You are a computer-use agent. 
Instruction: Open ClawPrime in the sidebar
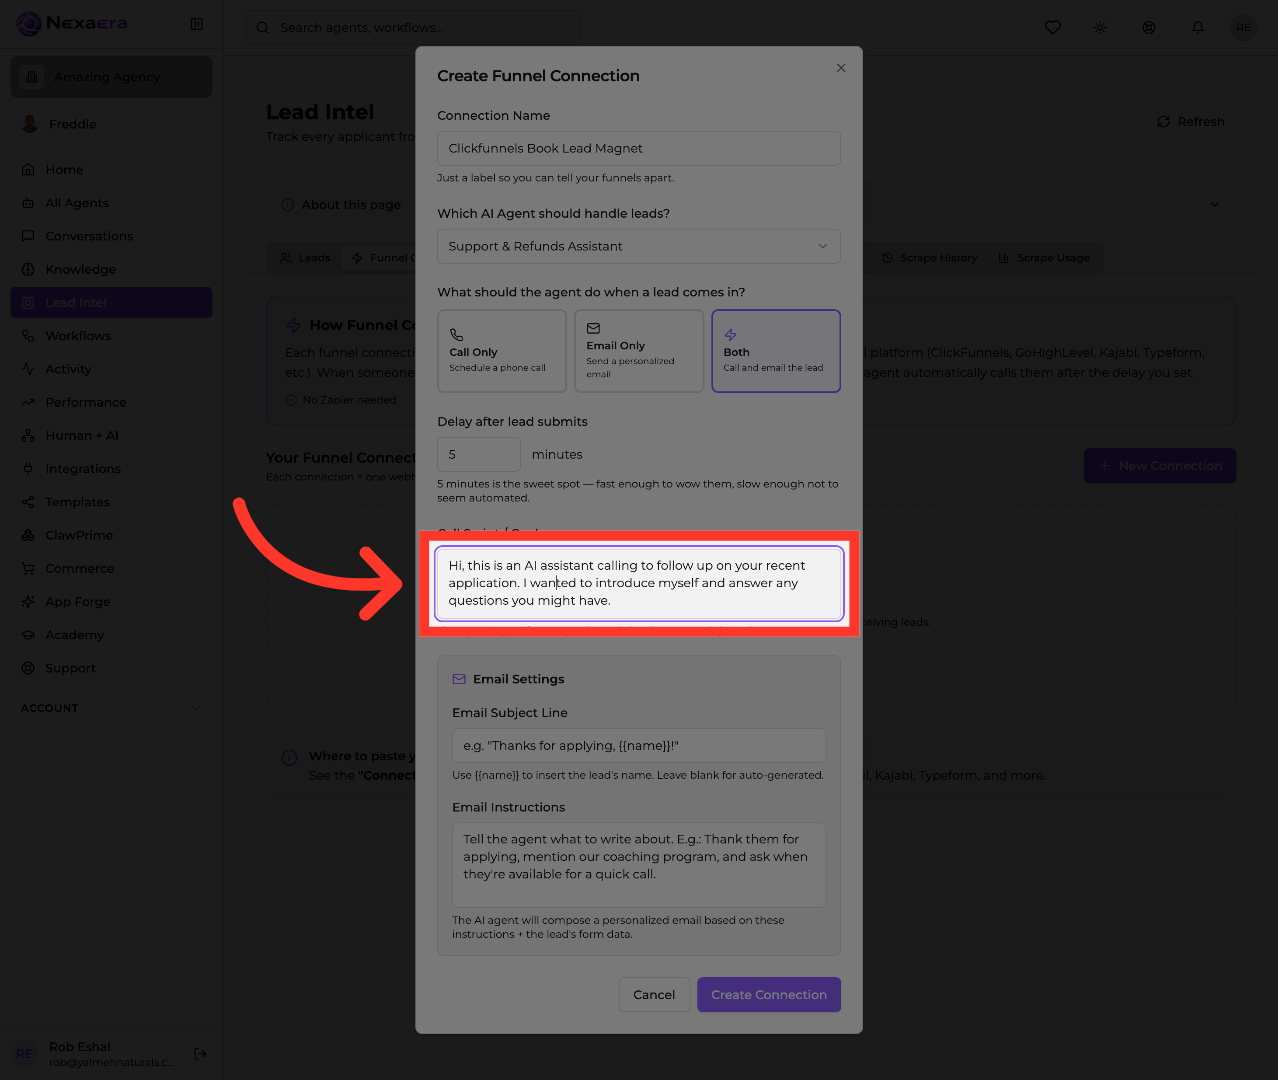click(x=111, y=535)
